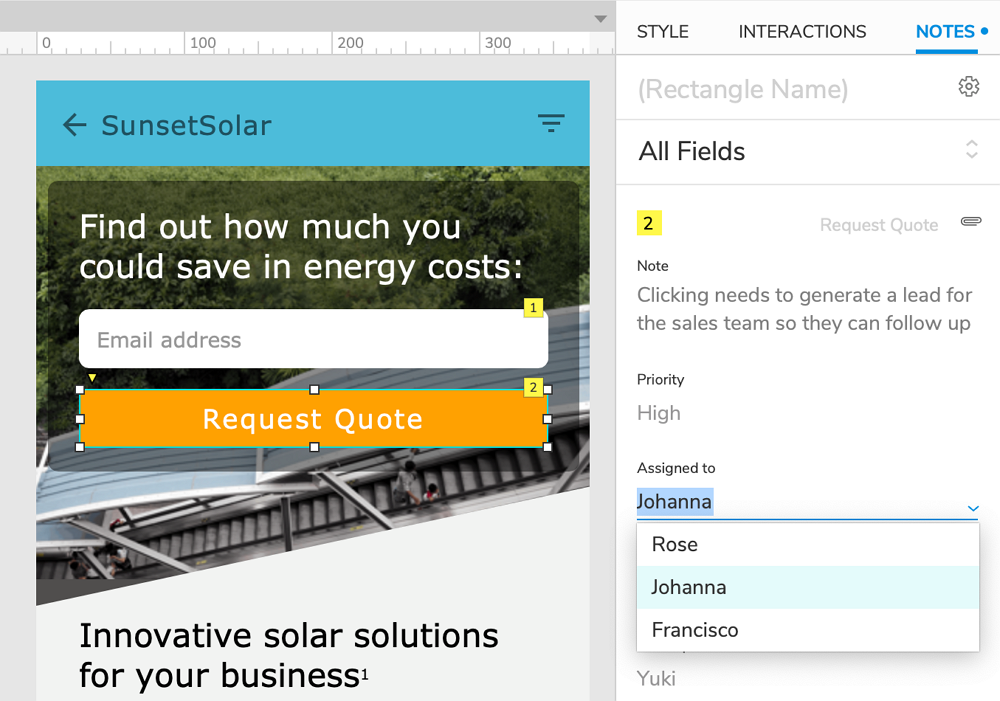
Task: Click yellow note marker 2 on orange button
Action: 533,387
